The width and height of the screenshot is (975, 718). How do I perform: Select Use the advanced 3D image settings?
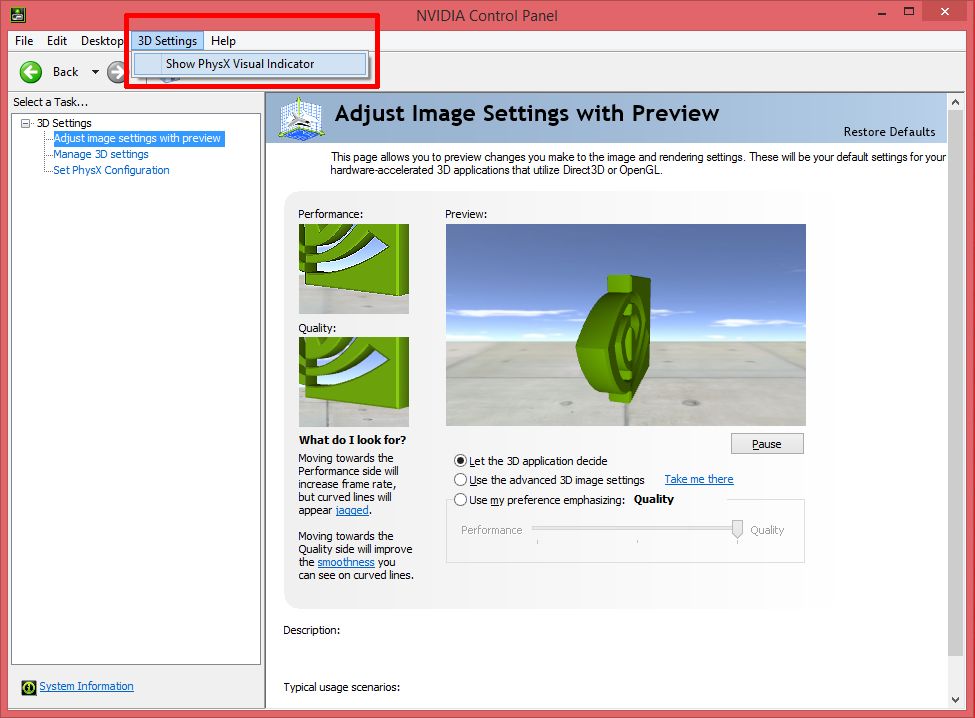(460, 480)
